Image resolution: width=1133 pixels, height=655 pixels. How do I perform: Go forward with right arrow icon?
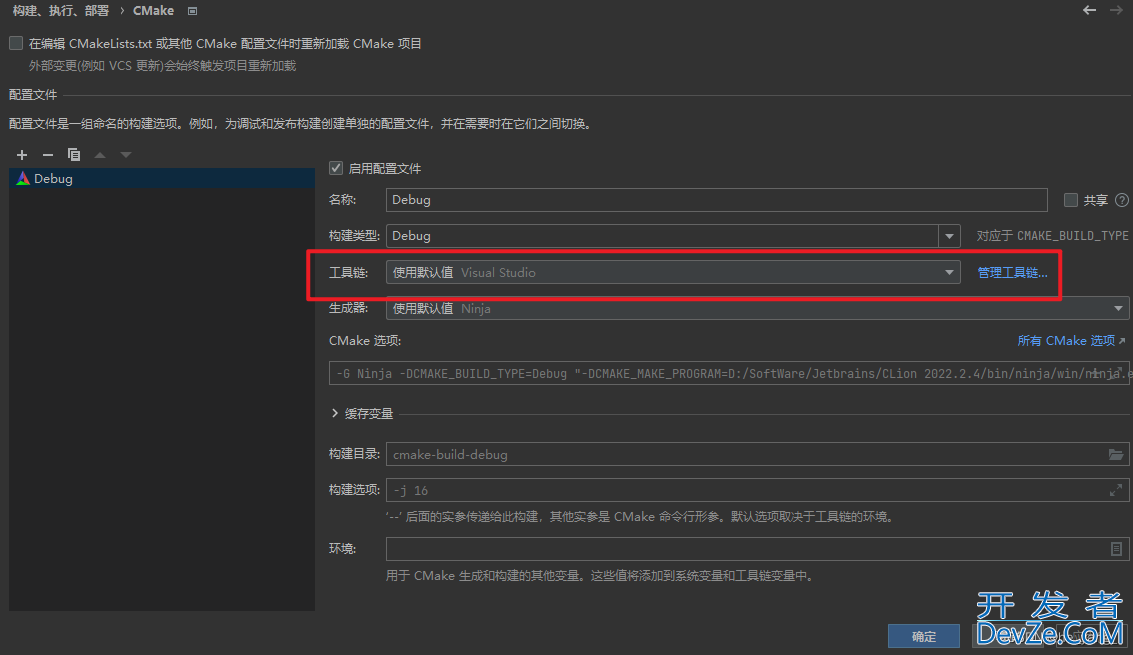[x=1116, y=10]
